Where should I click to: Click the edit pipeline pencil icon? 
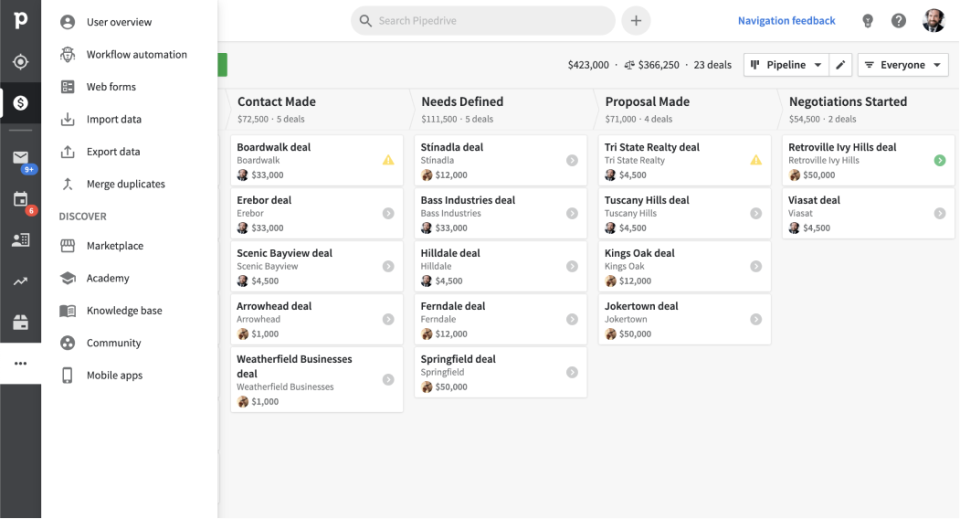pos(841,65)
